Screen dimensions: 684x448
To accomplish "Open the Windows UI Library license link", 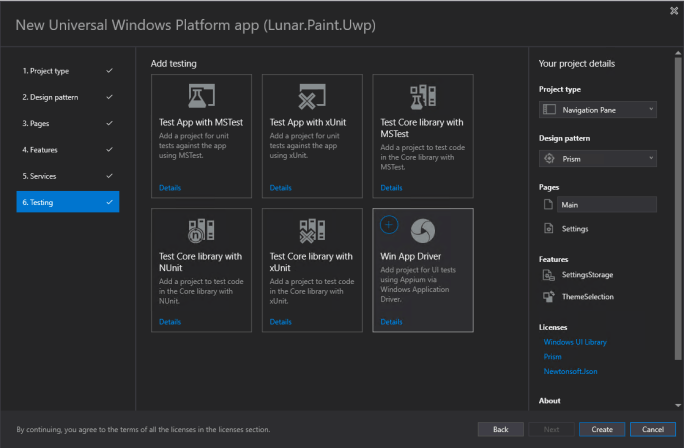I will click(575, 342).
